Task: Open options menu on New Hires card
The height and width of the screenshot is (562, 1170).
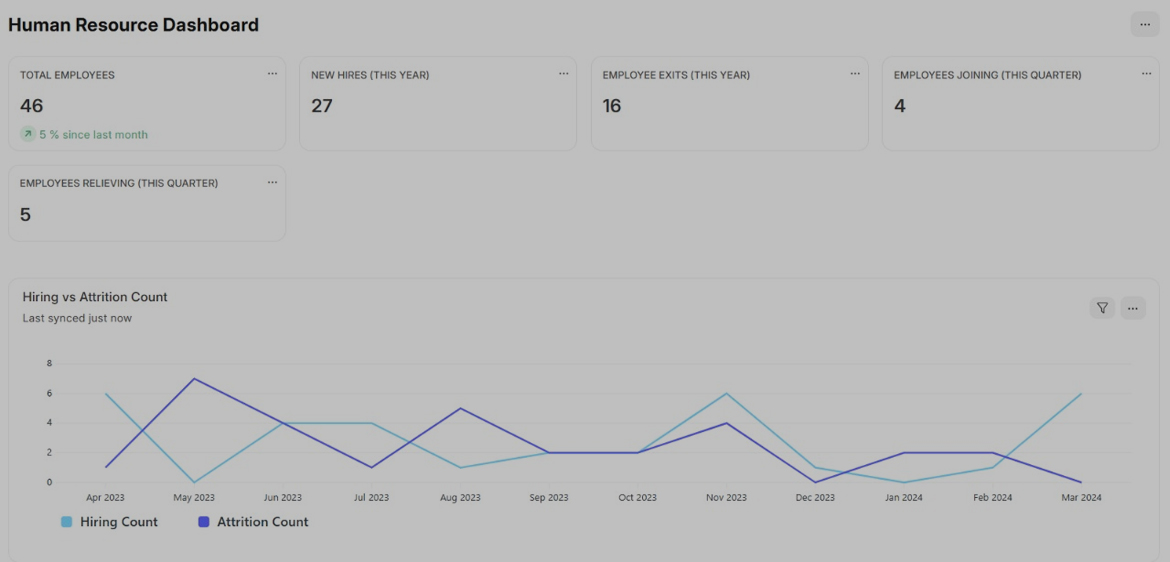Action: point(563,74)
